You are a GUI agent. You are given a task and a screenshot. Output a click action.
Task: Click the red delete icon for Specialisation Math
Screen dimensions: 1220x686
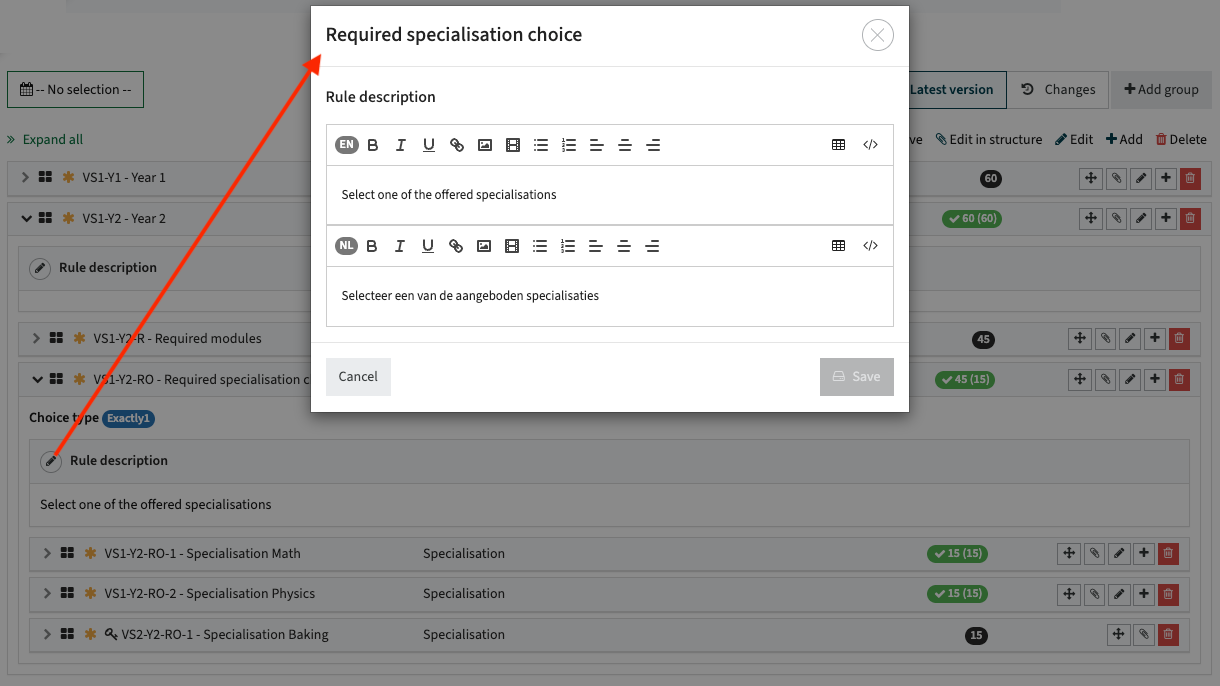point(1168,553)
